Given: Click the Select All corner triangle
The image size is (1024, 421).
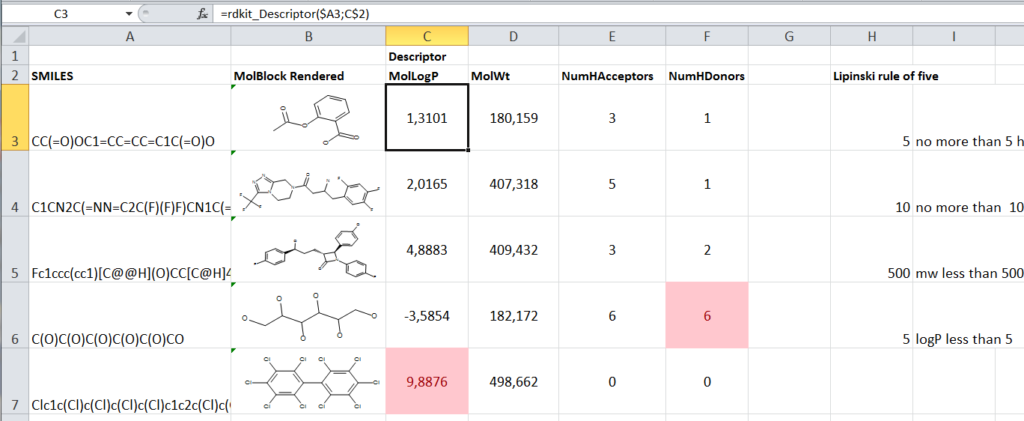Looking at the screenshot, I should [x=14, y=37].
